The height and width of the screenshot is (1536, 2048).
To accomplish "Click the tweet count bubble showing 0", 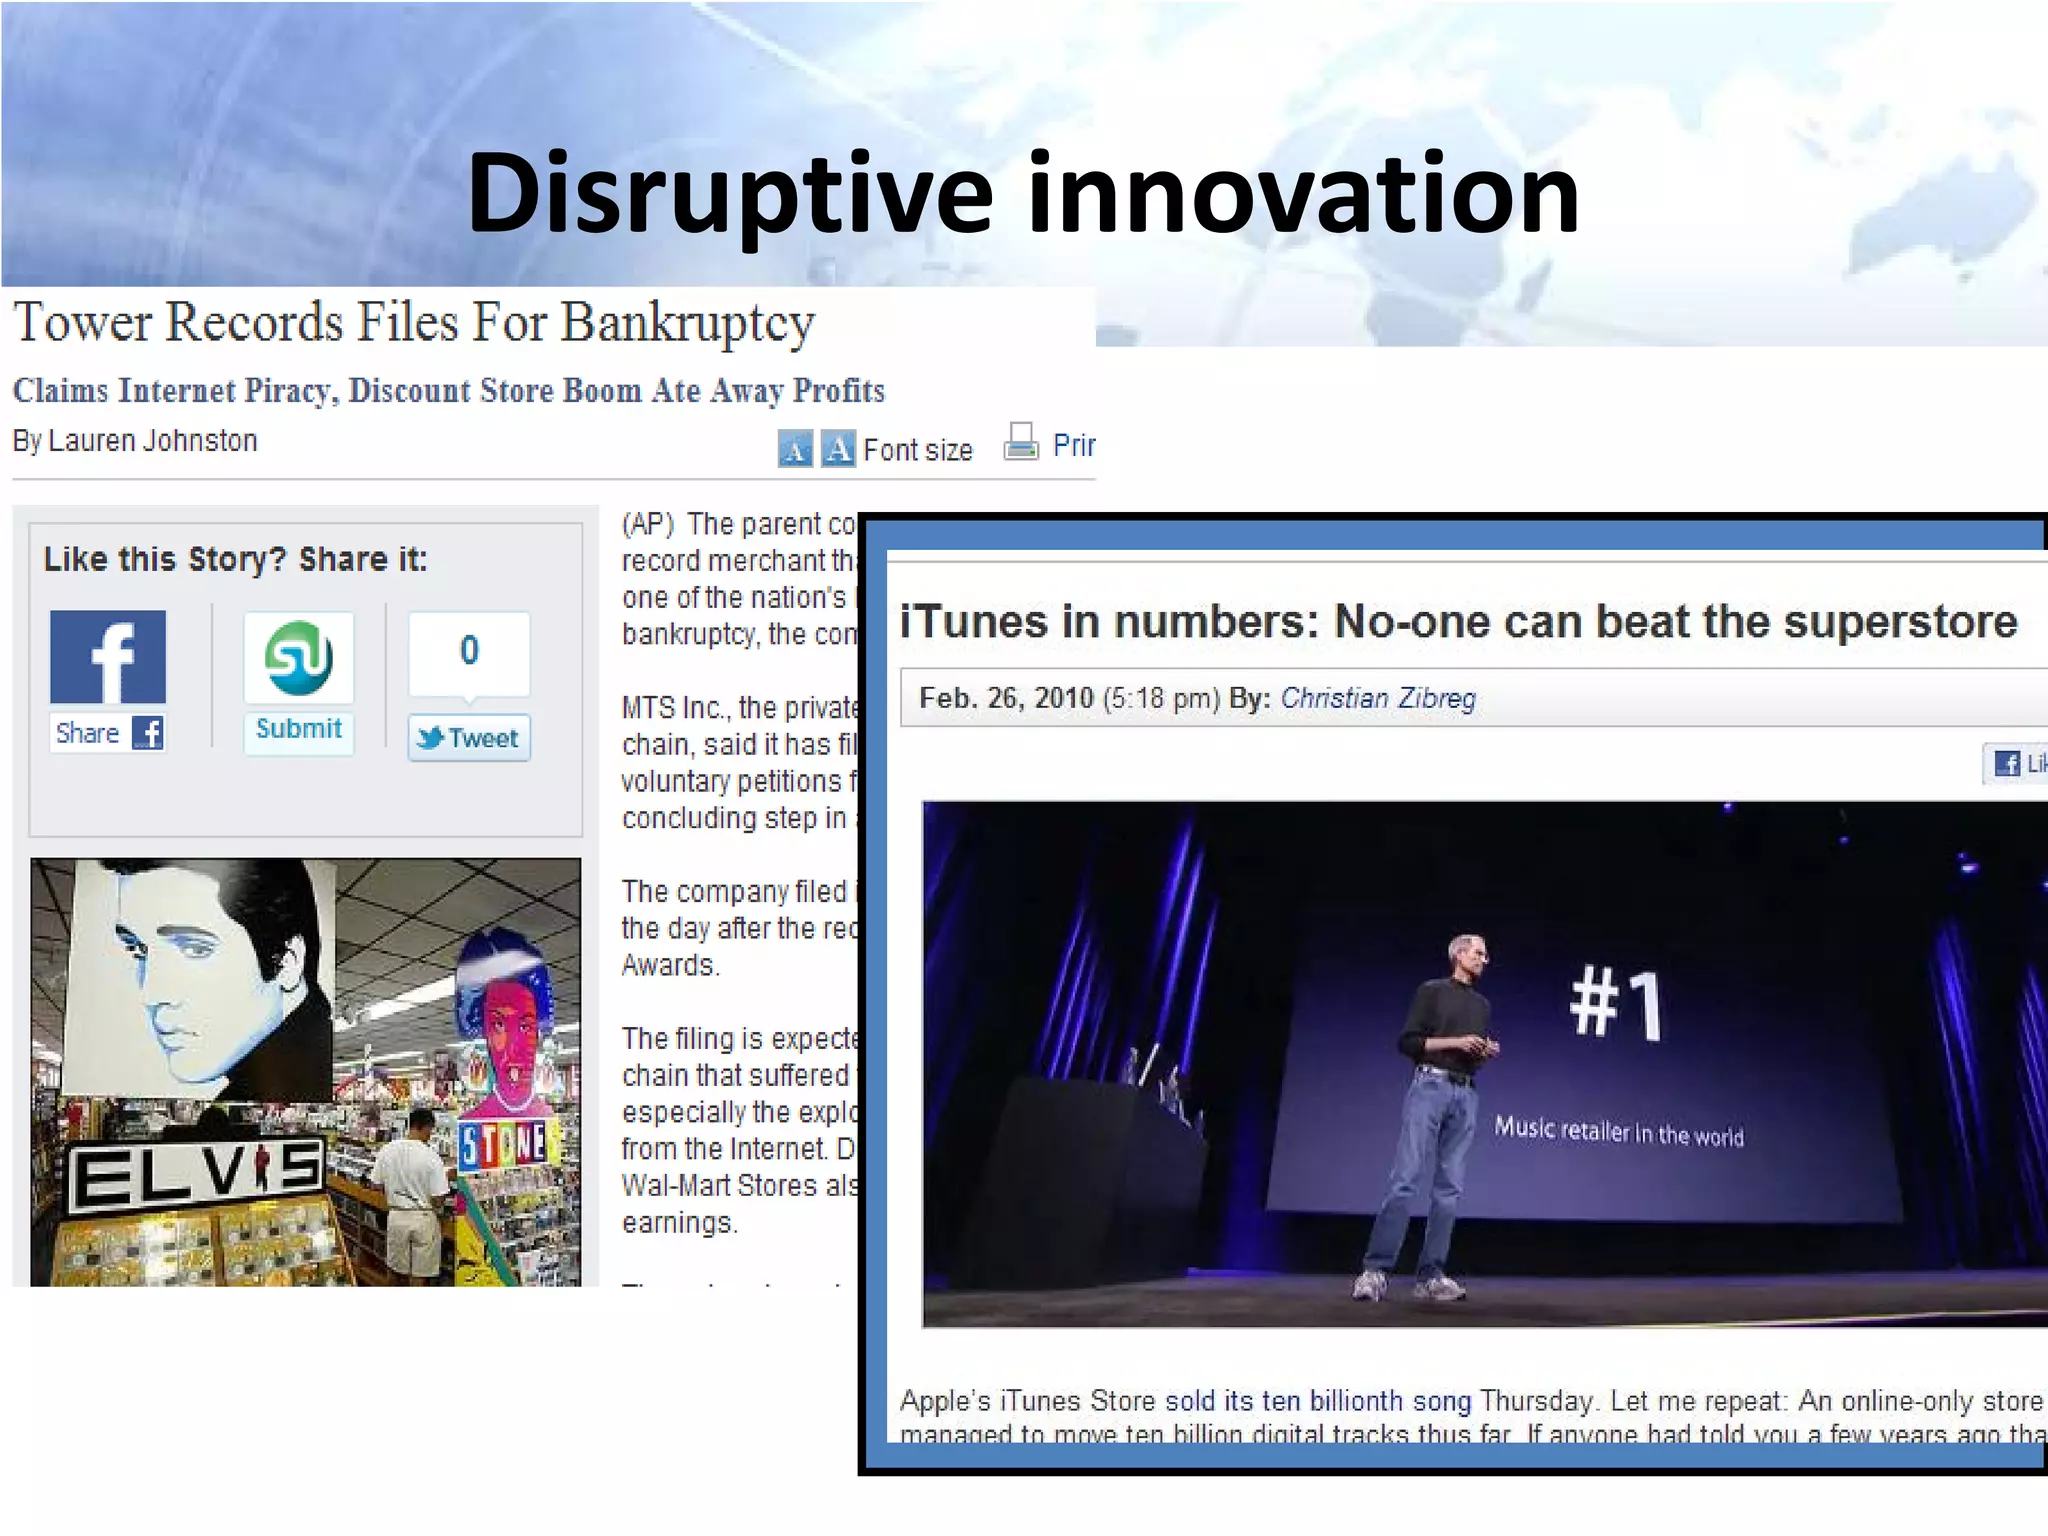I will click(469, 652).
